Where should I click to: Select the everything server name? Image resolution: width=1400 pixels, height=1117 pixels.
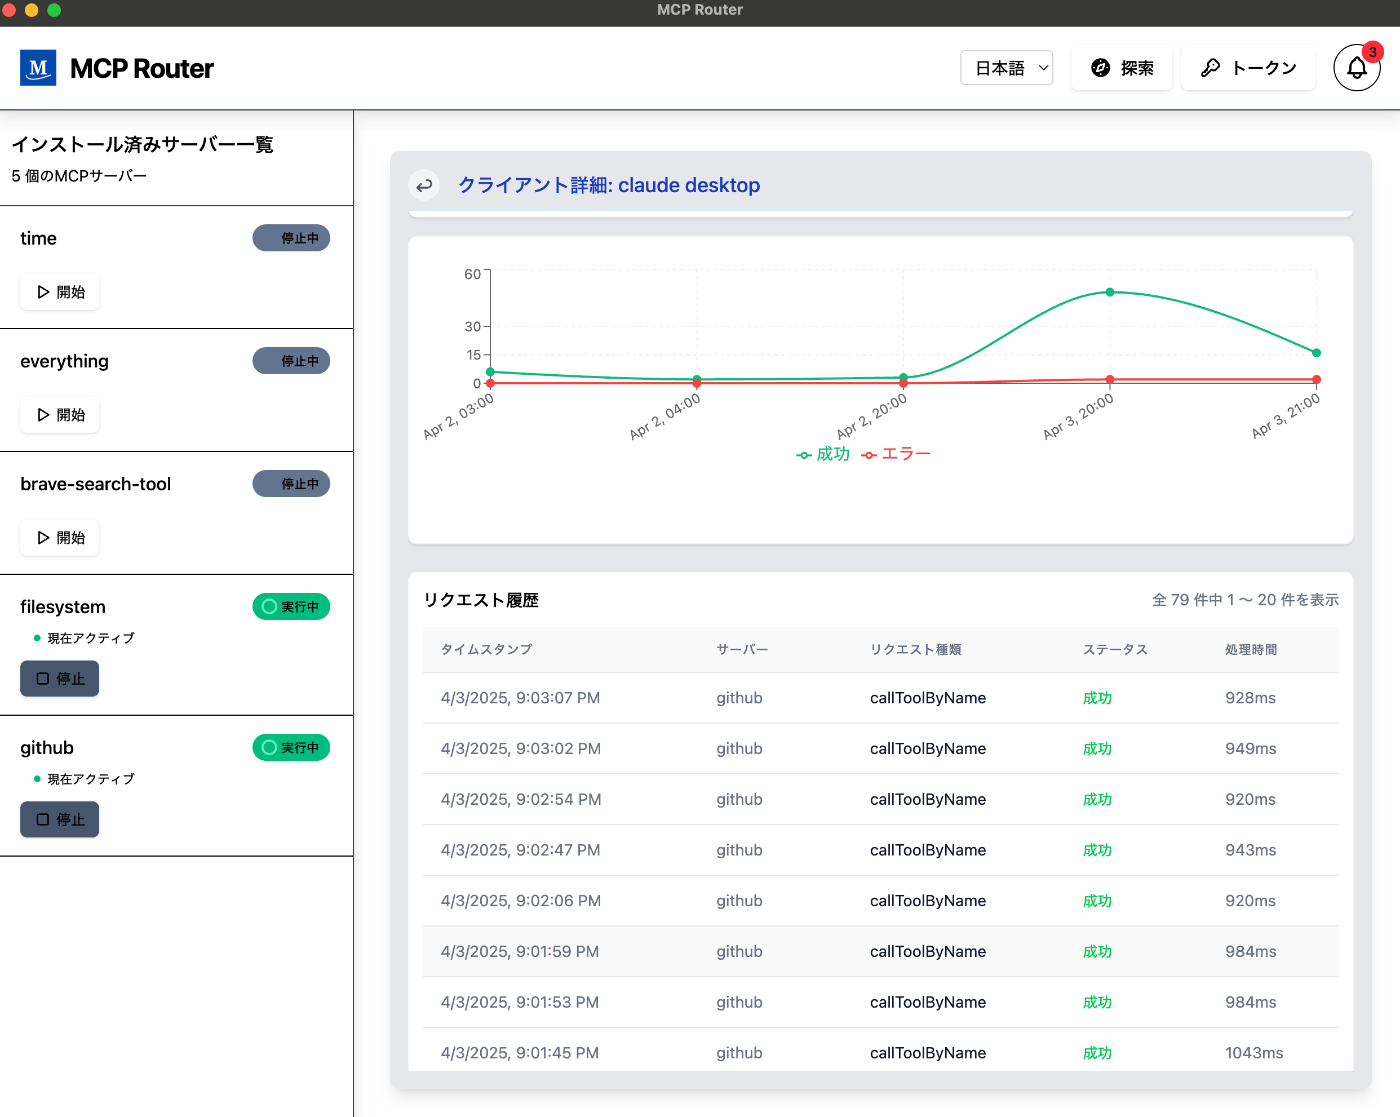click(x=64, y=361)
